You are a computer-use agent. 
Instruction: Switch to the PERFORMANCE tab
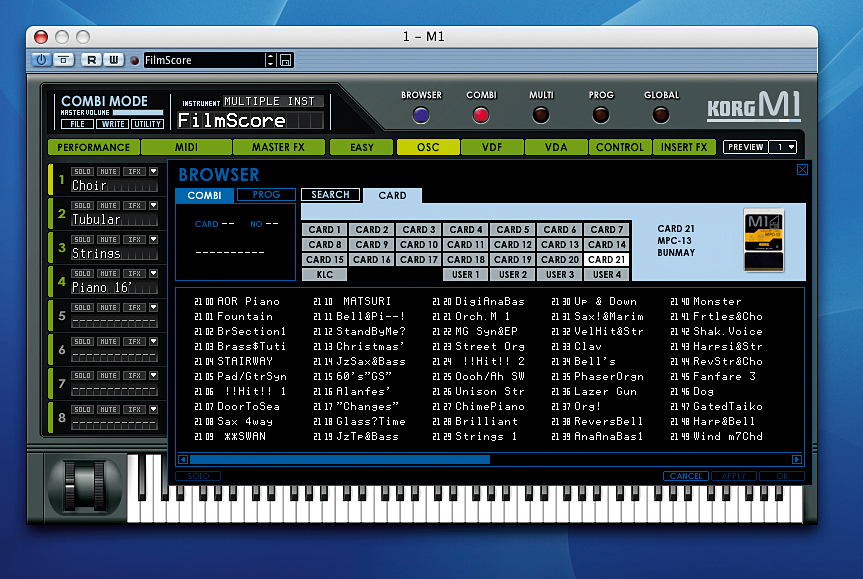point(94,148)
